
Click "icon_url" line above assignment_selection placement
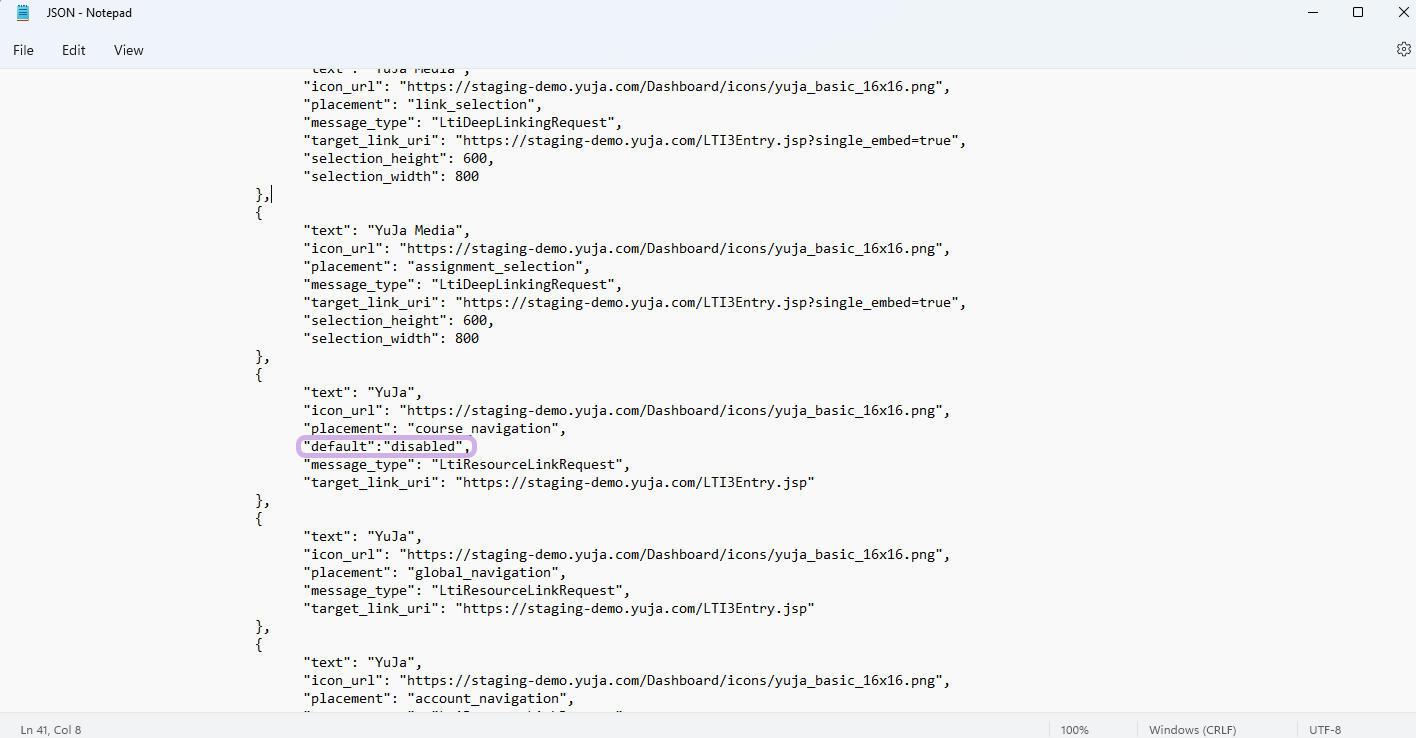627,249
